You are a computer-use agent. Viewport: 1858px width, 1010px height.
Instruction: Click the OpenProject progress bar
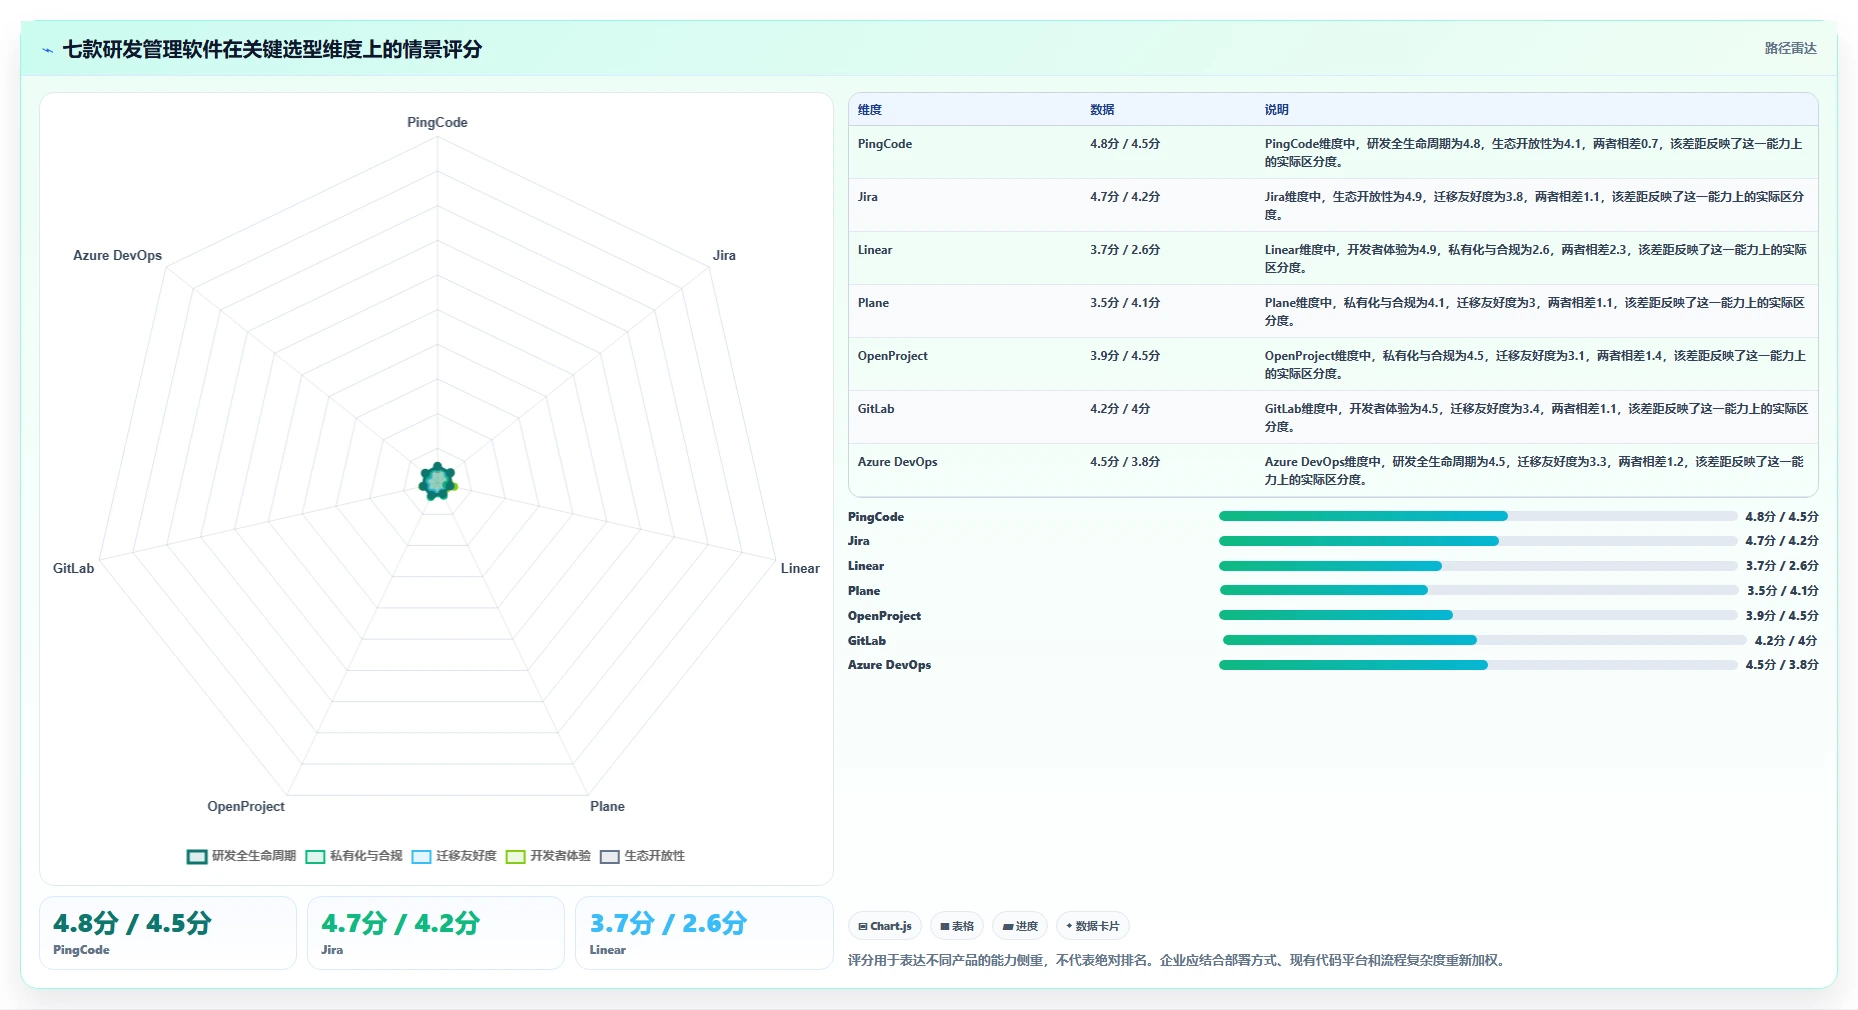[x=1478, y=615]
